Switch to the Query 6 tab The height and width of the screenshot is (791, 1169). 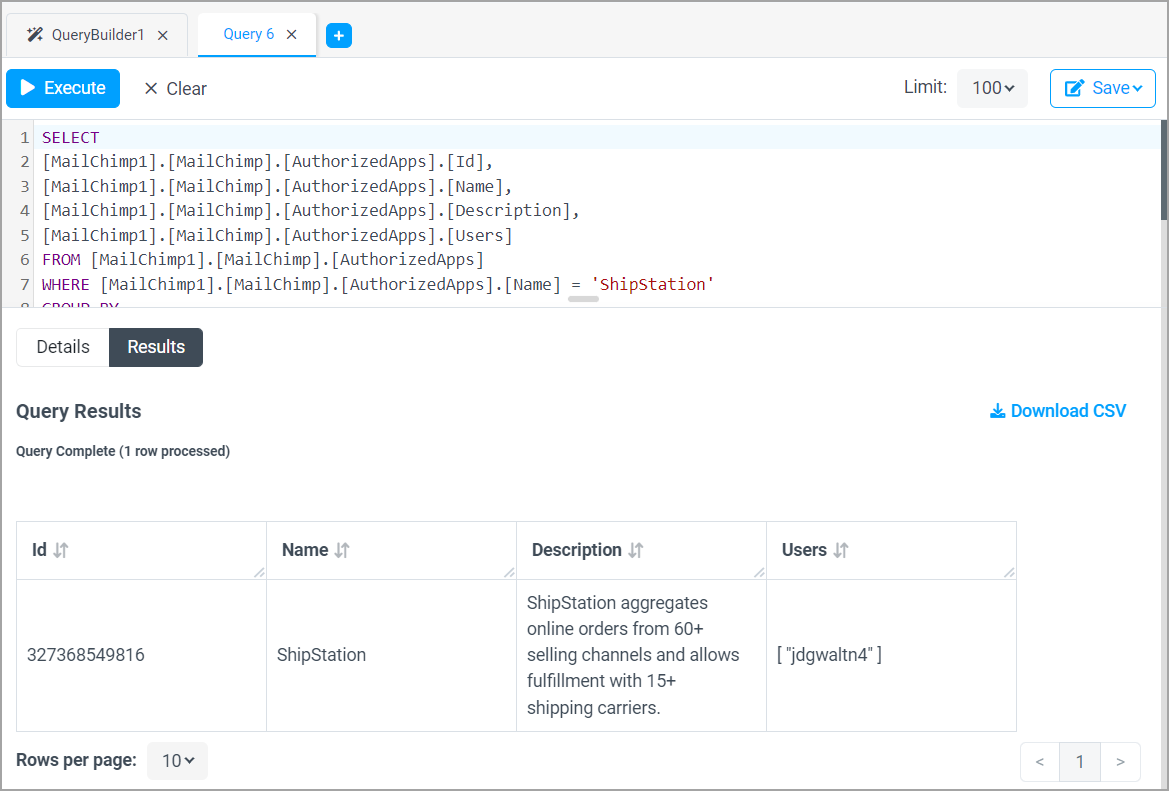247,34
